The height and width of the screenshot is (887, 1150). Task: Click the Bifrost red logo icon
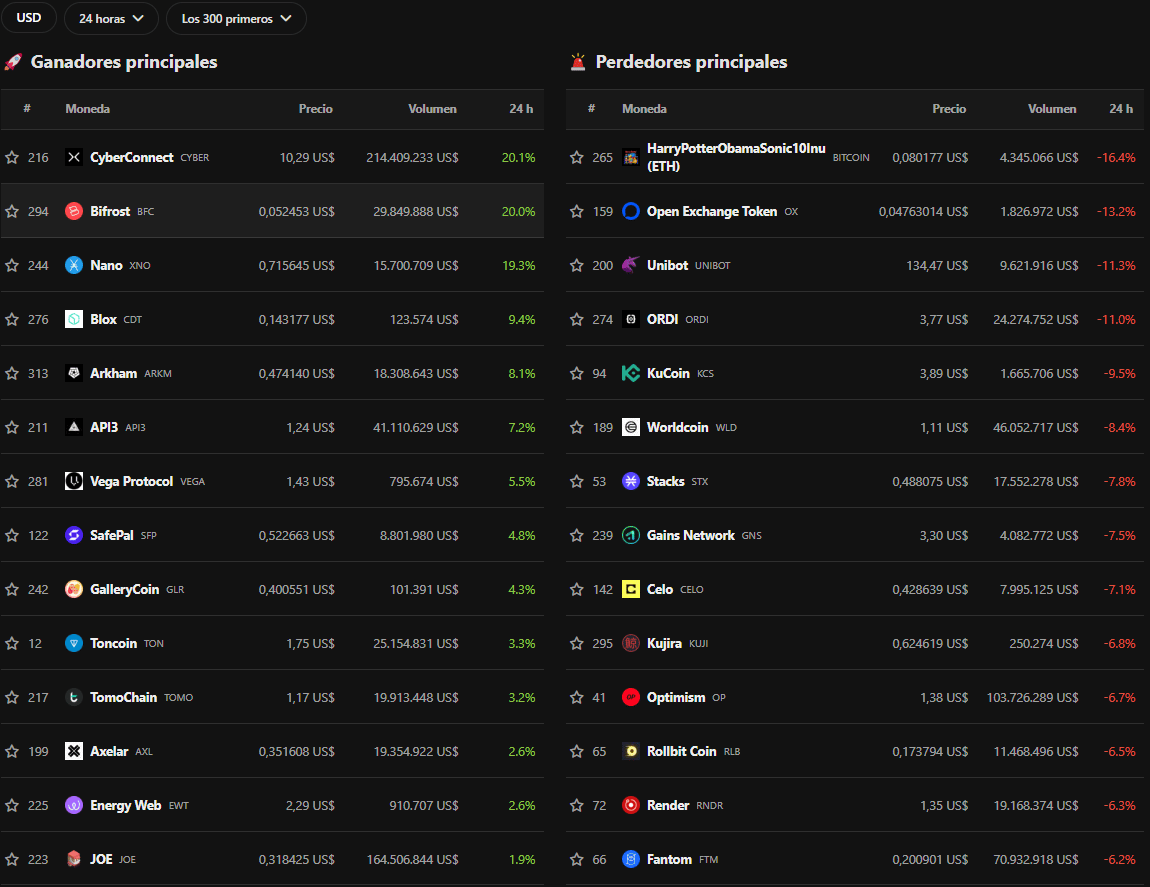click(x=74, y=211)
